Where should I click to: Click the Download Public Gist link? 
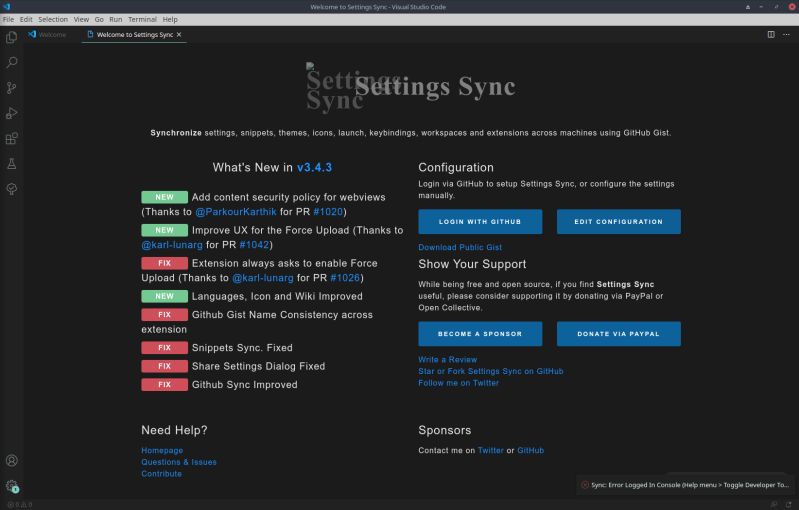tap(460, 247)
